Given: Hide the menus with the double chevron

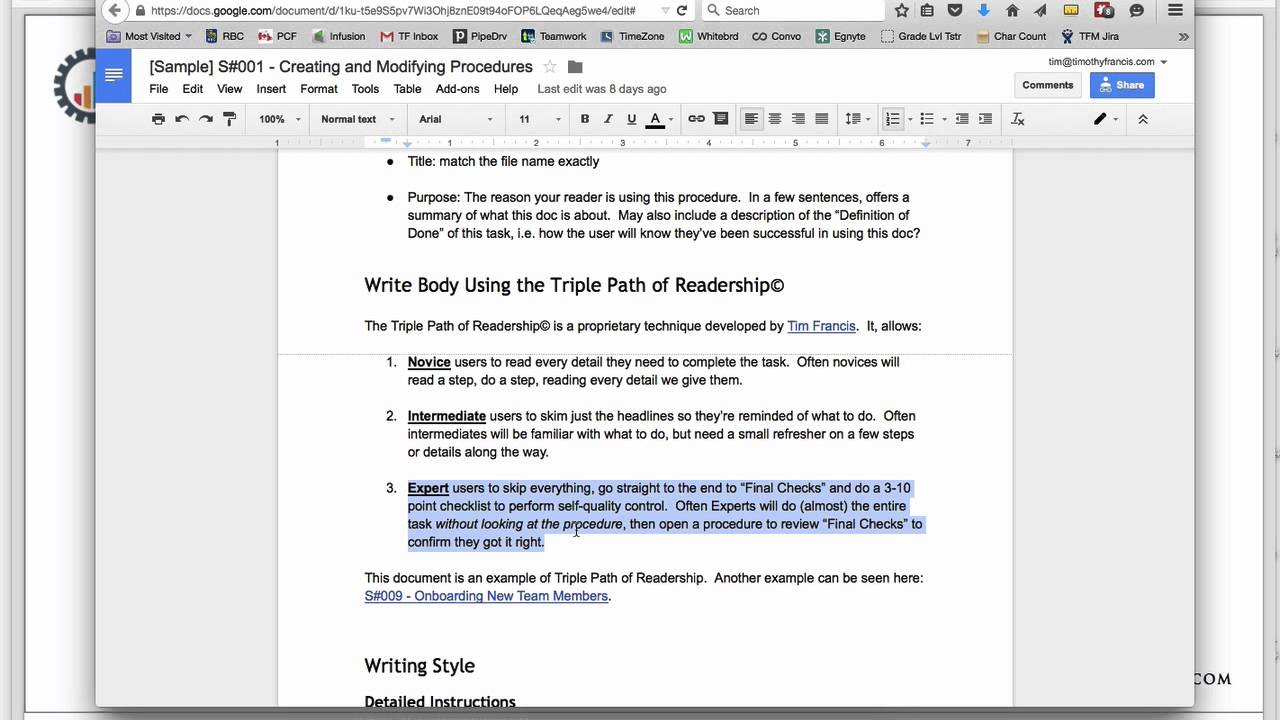Looking at the screenshot, I should point(1143,119).
